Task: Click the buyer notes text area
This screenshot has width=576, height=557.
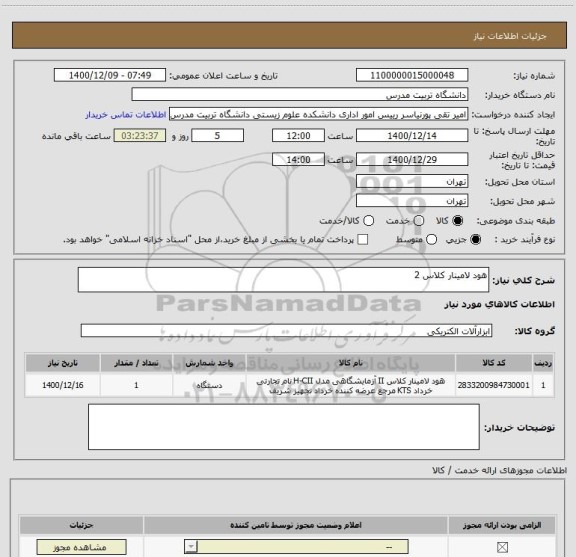Action: pyautogui.click(x=284, y=427)
